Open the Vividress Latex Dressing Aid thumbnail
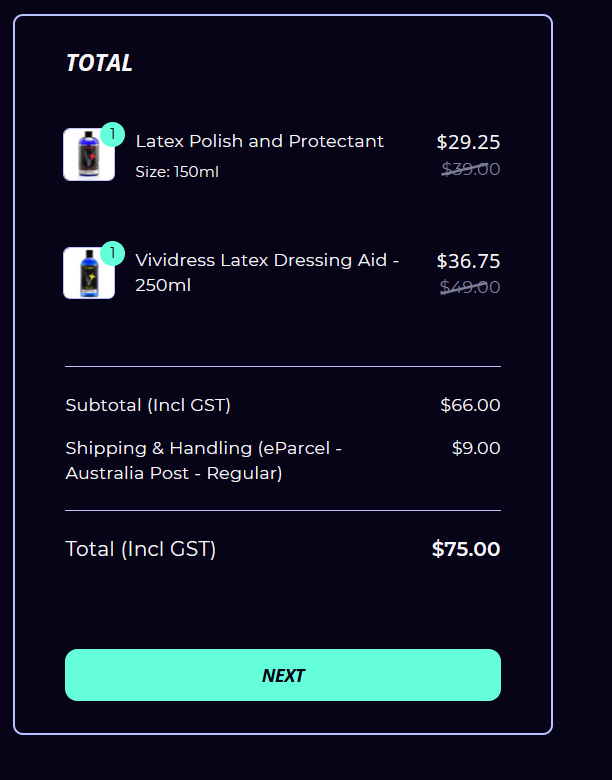Image resolution: width=612 pixels, height=780 pixels. coord(87,274)
